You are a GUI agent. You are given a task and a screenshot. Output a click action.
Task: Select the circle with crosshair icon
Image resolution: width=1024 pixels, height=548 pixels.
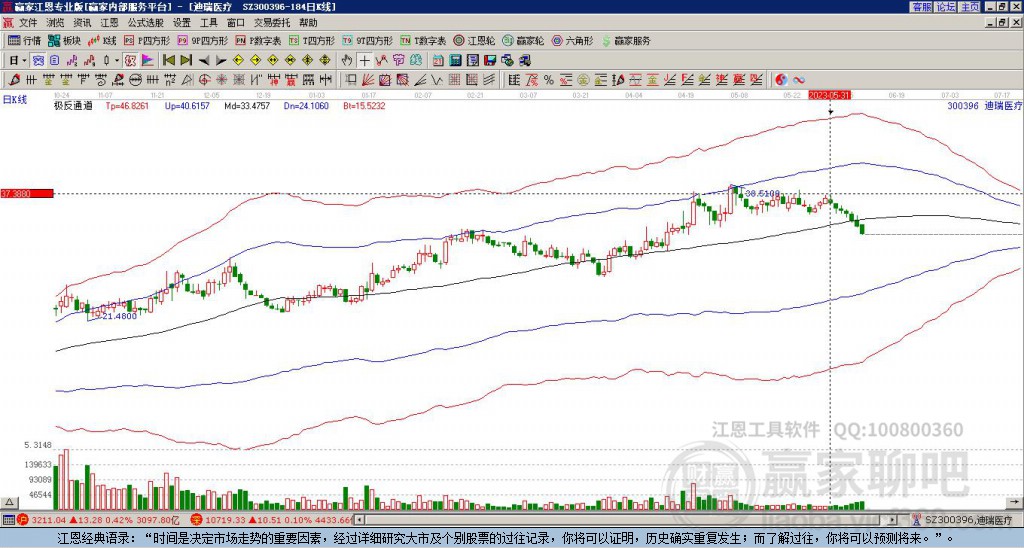[x=204, y=80]
